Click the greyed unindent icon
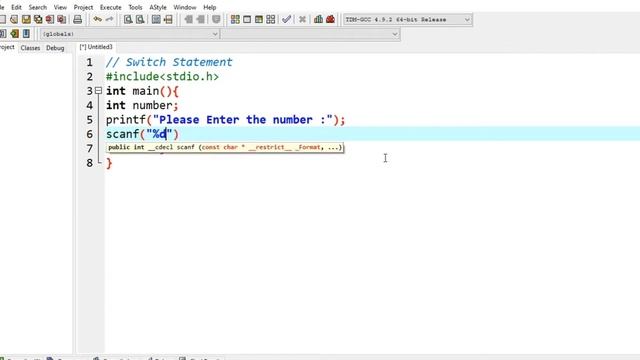The width and height of the screenshot is (640, 360). coord(200,19)
